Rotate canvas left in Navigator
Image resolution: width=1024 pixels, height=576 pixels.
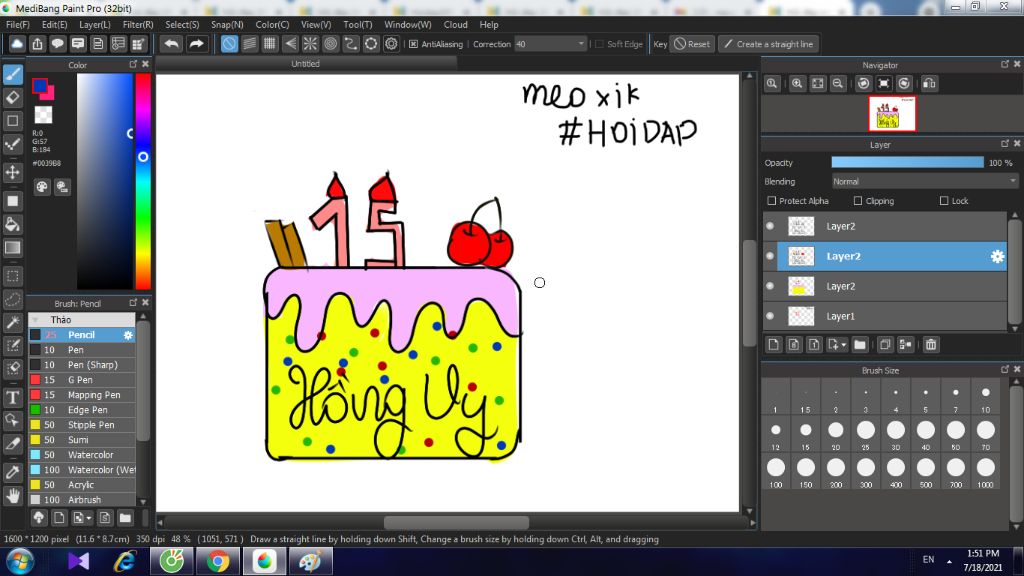[863, 83]
